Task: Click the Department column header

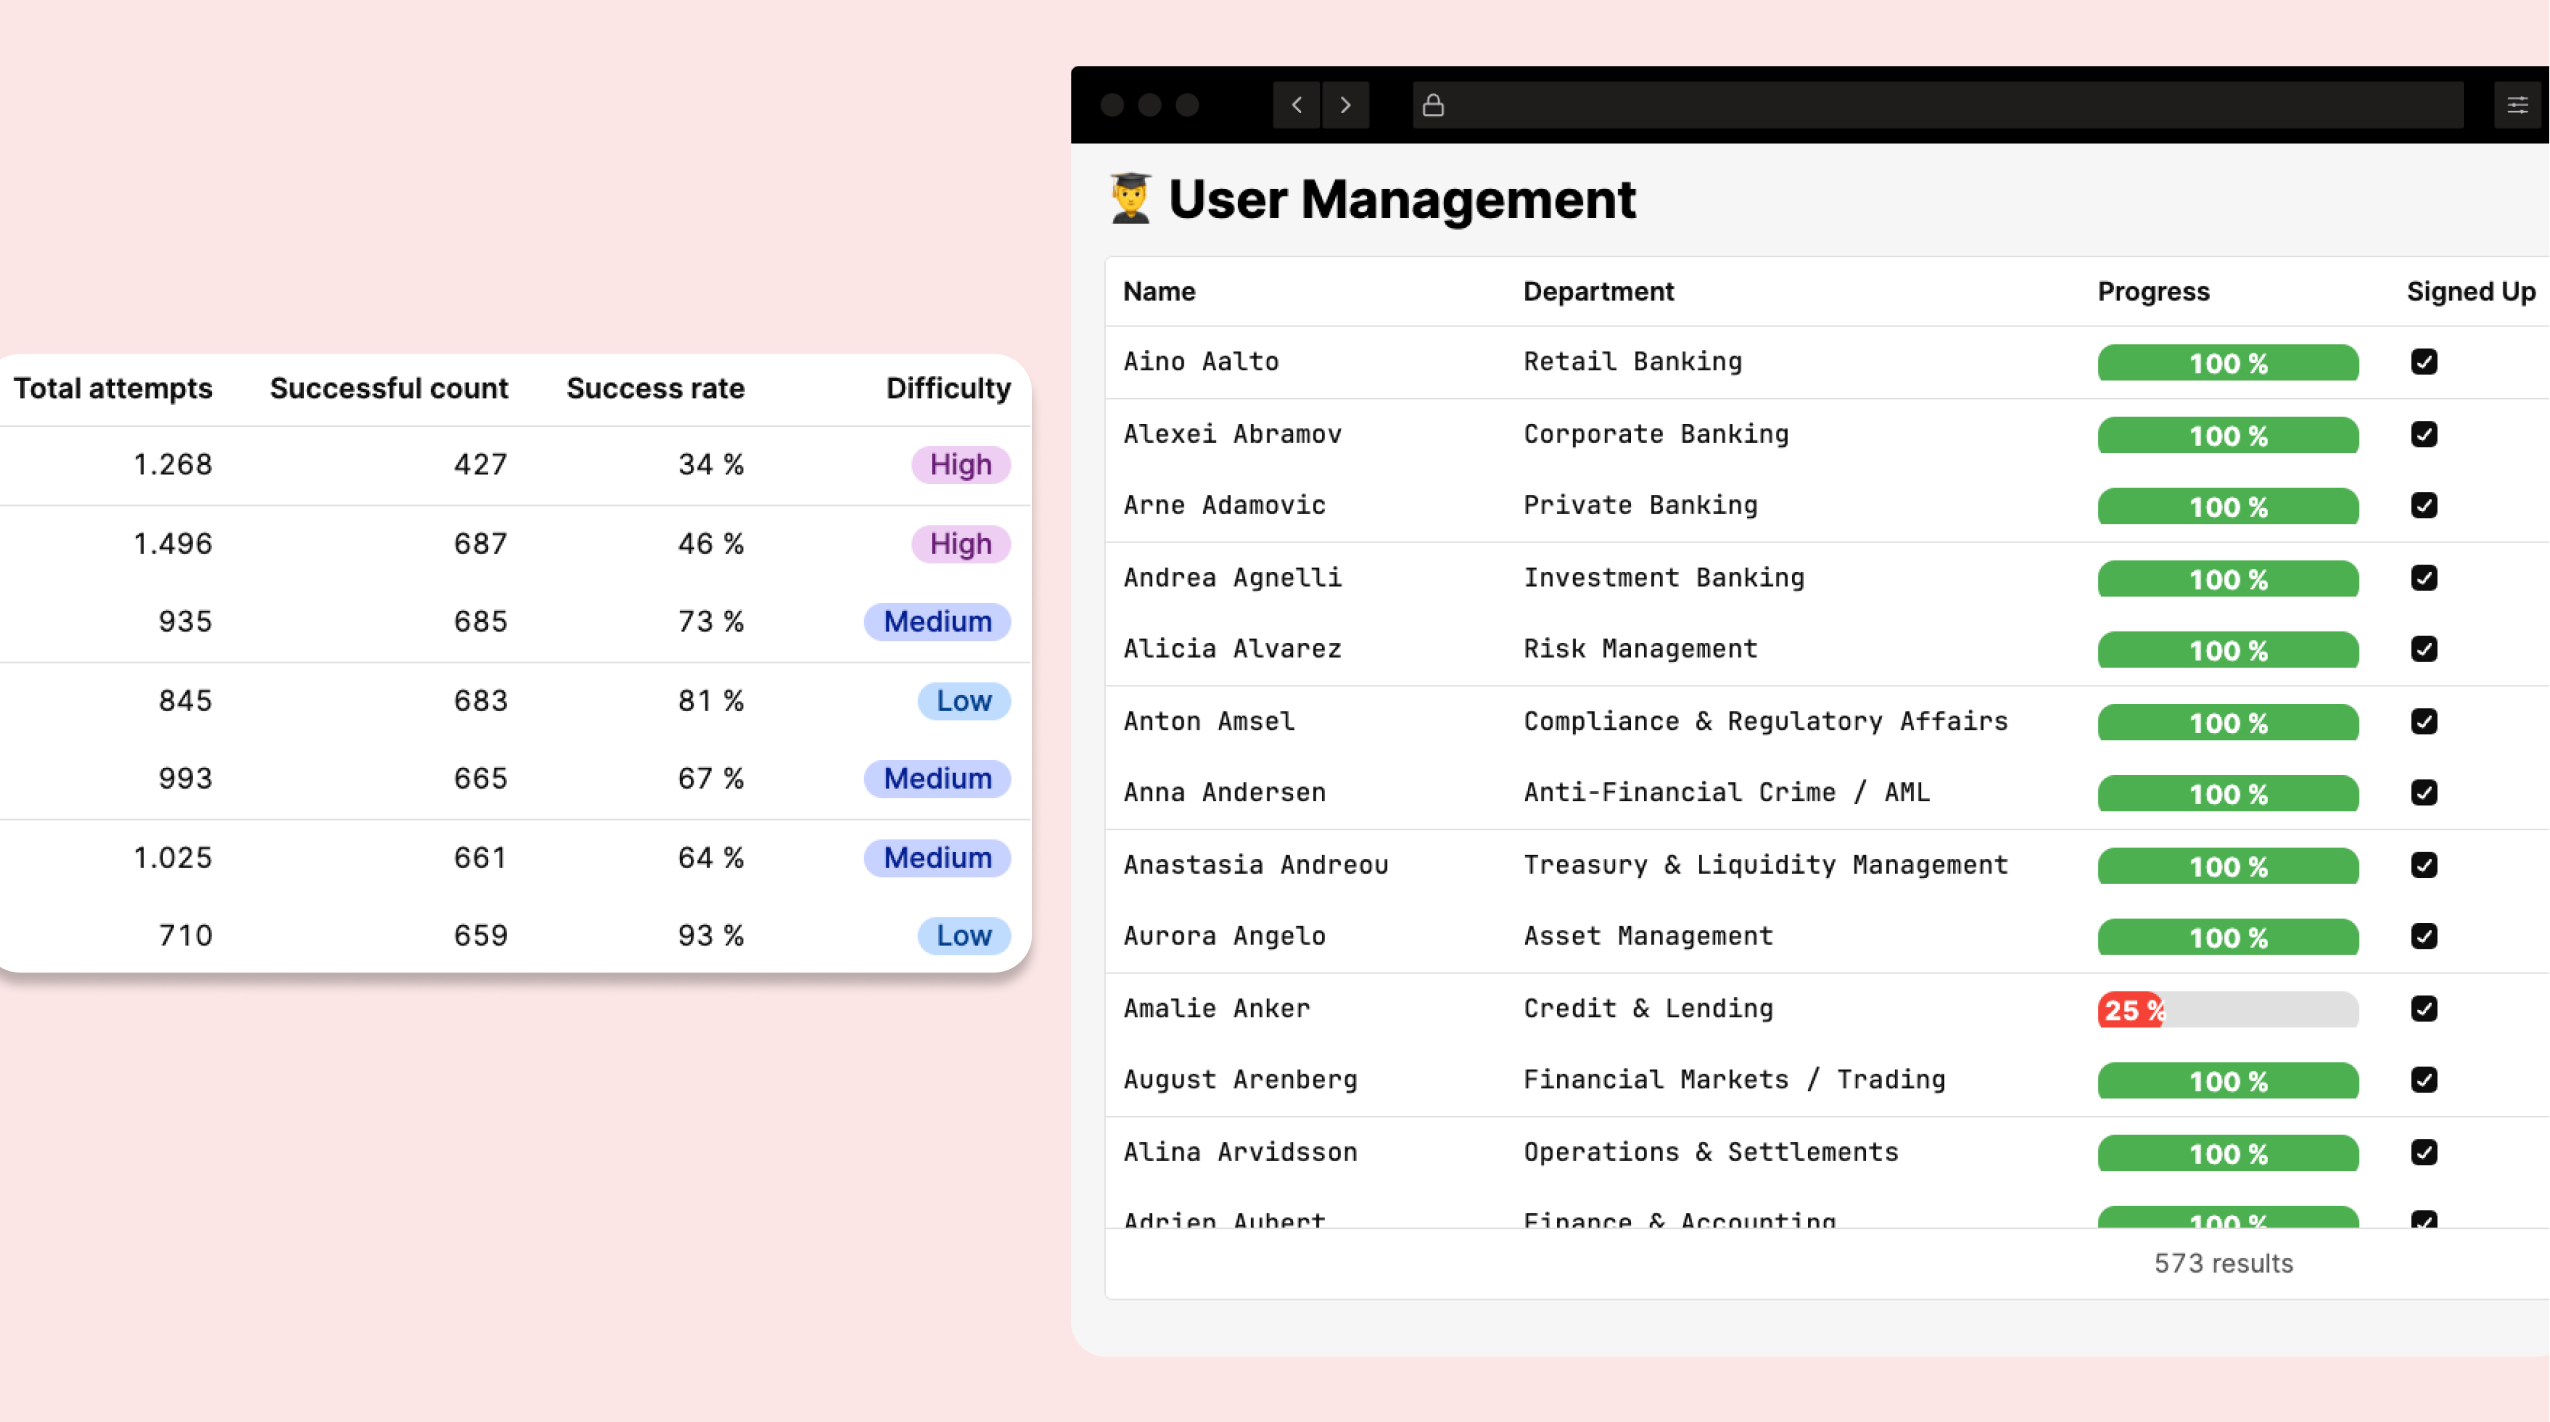Action: [1597, 291]
